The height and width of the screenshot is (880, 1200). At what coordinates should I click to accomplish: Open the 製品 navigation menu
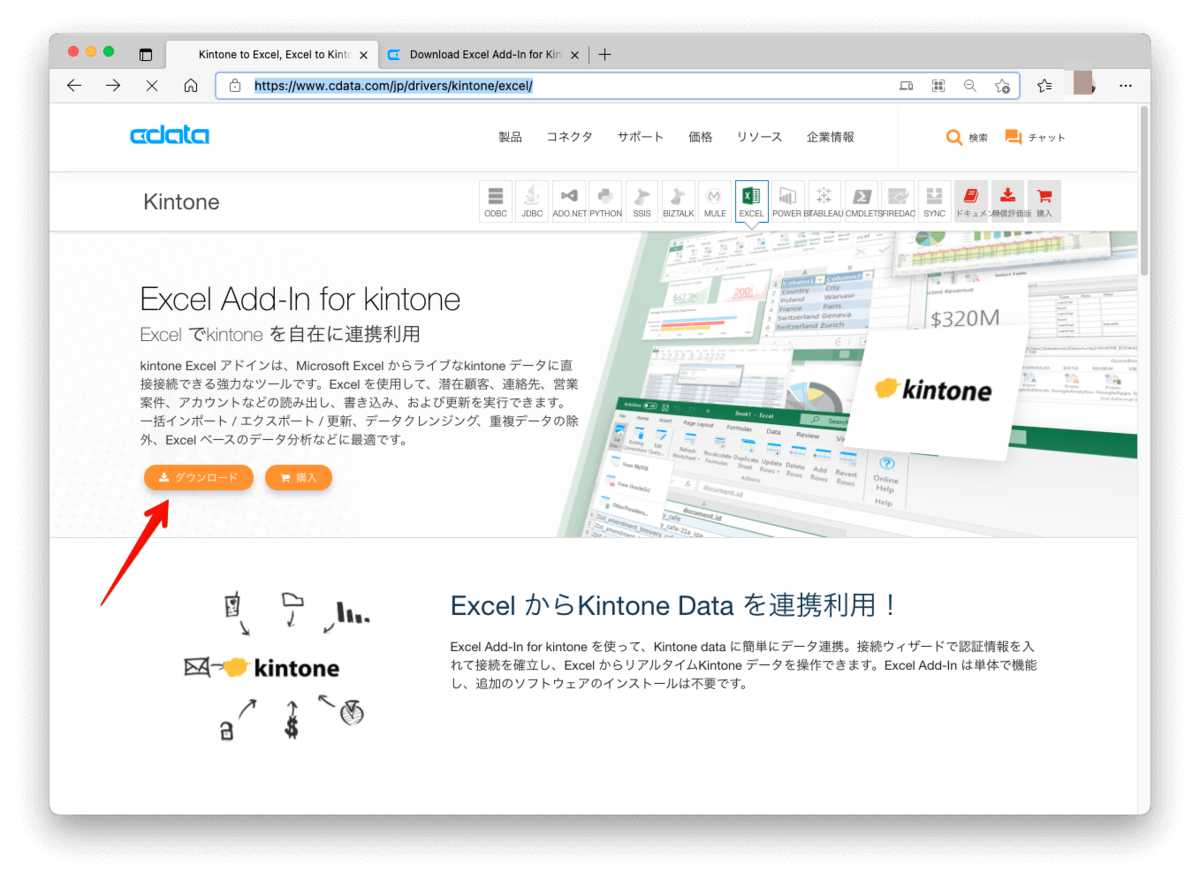pos(510,137)
